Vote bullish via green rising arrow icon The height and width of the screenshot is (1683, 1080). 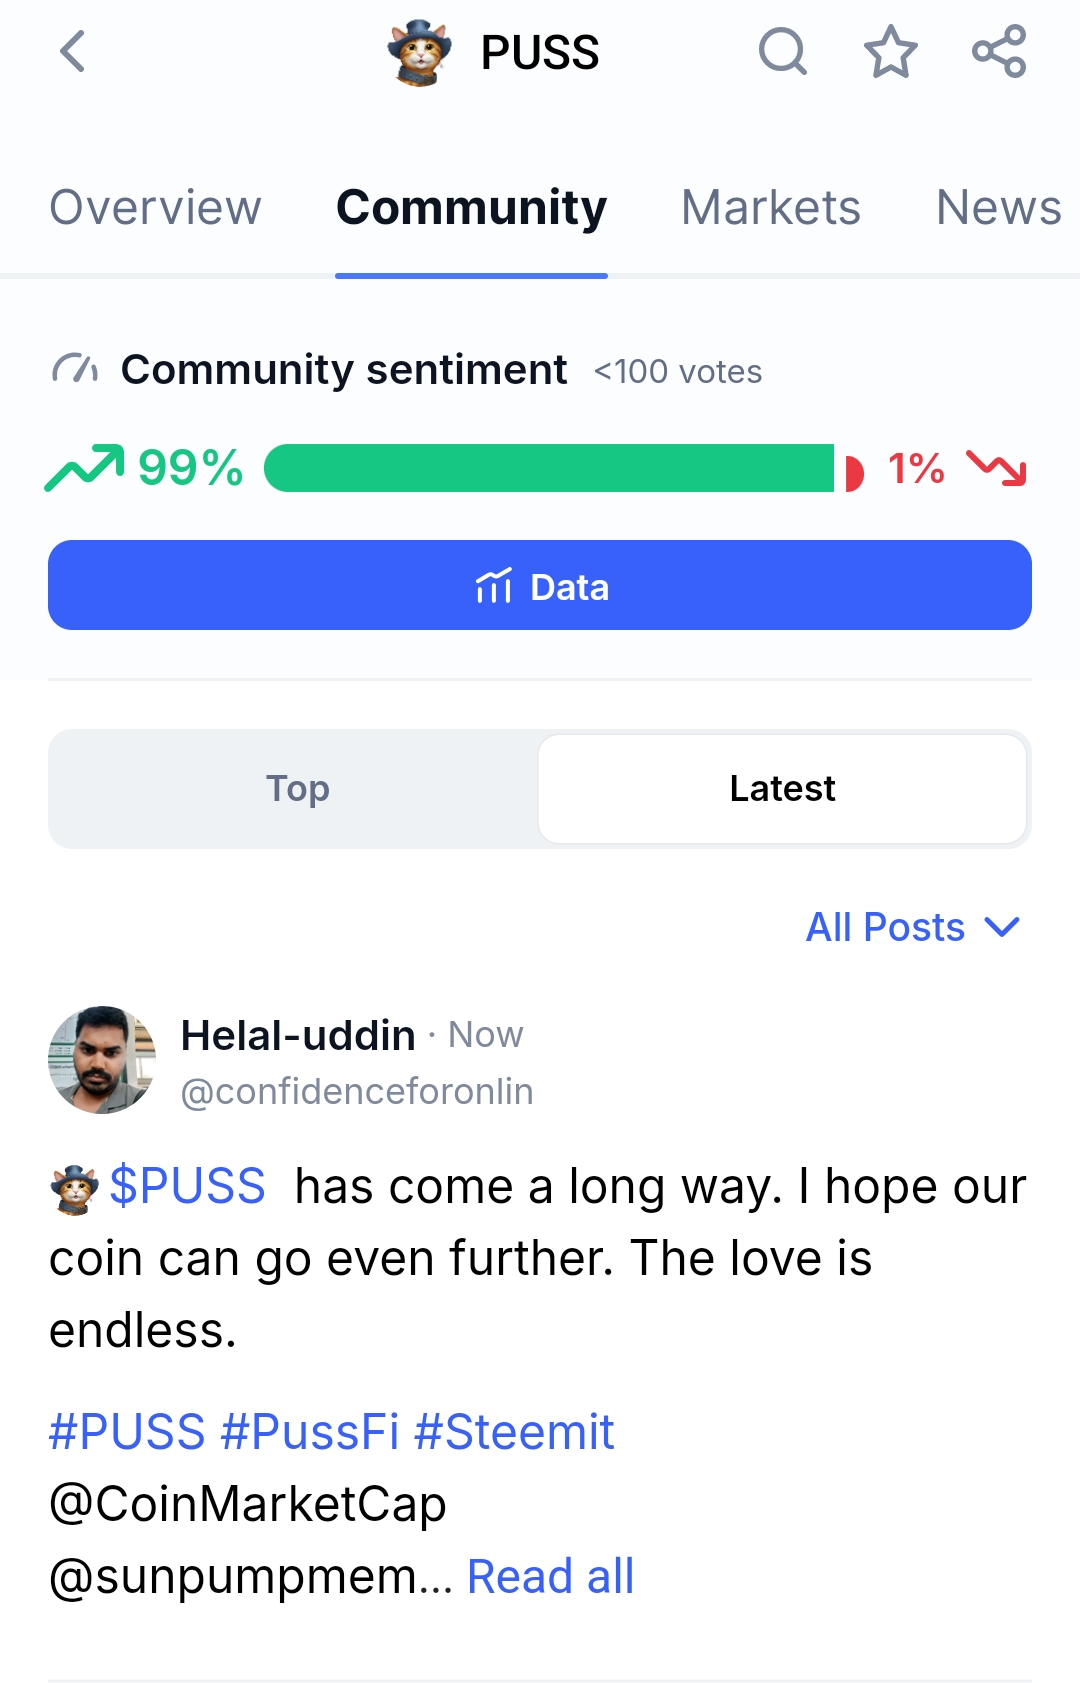[x=85, y=468]
